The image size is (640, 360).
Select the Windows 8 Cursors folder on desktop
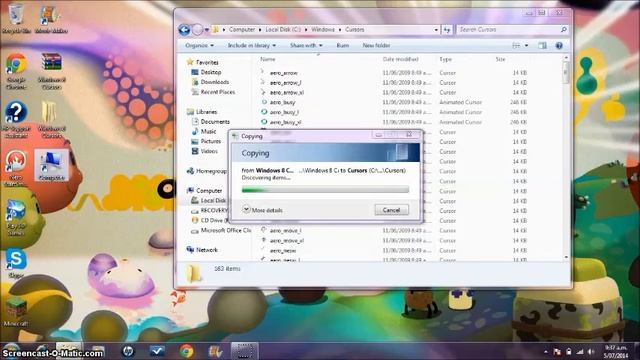(51, 119)
